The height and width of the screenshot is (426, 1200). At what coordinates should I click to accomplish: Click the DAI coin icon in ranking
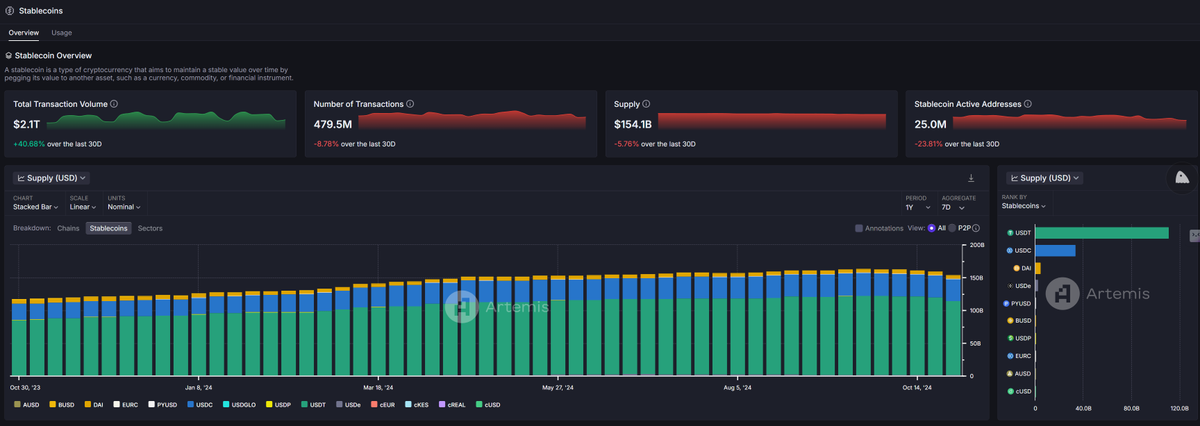(1016, 268)
